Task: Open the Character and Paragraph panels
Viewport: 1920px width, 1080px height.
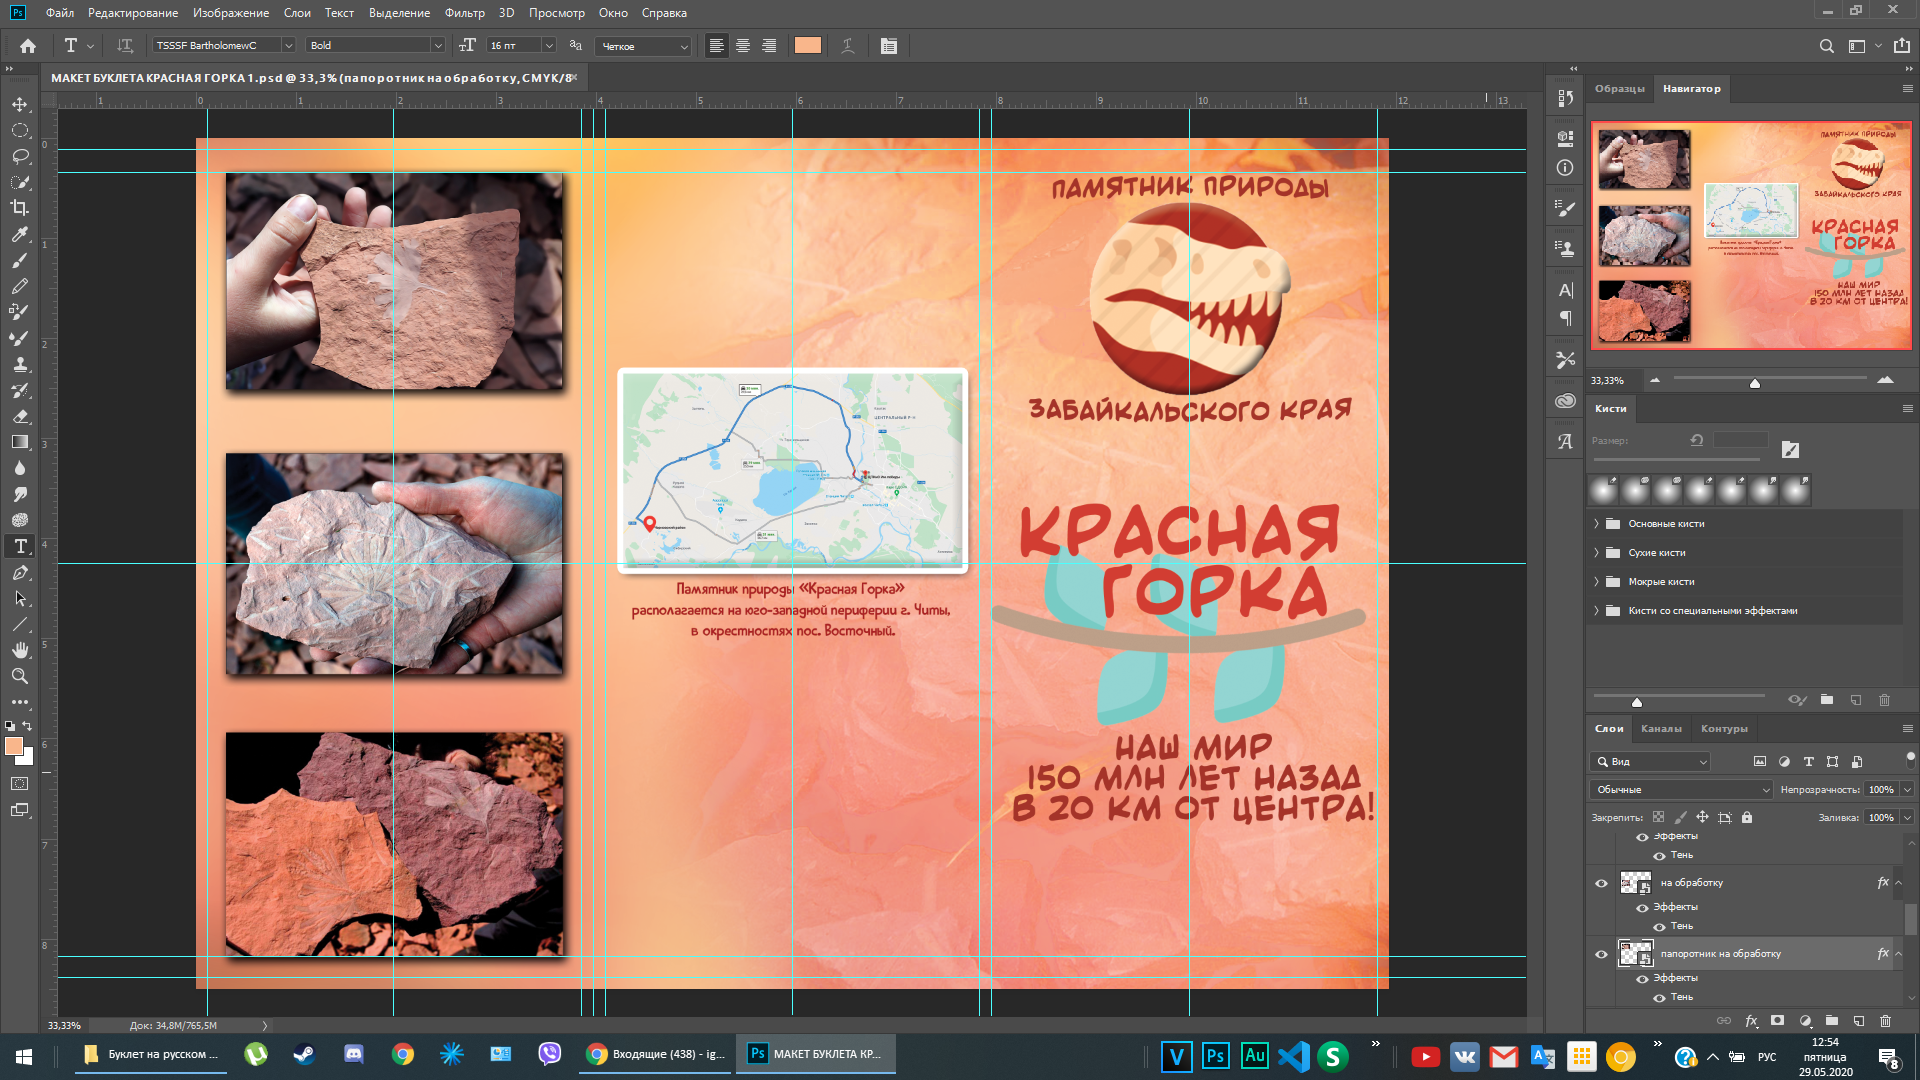Action: [889, 46]
